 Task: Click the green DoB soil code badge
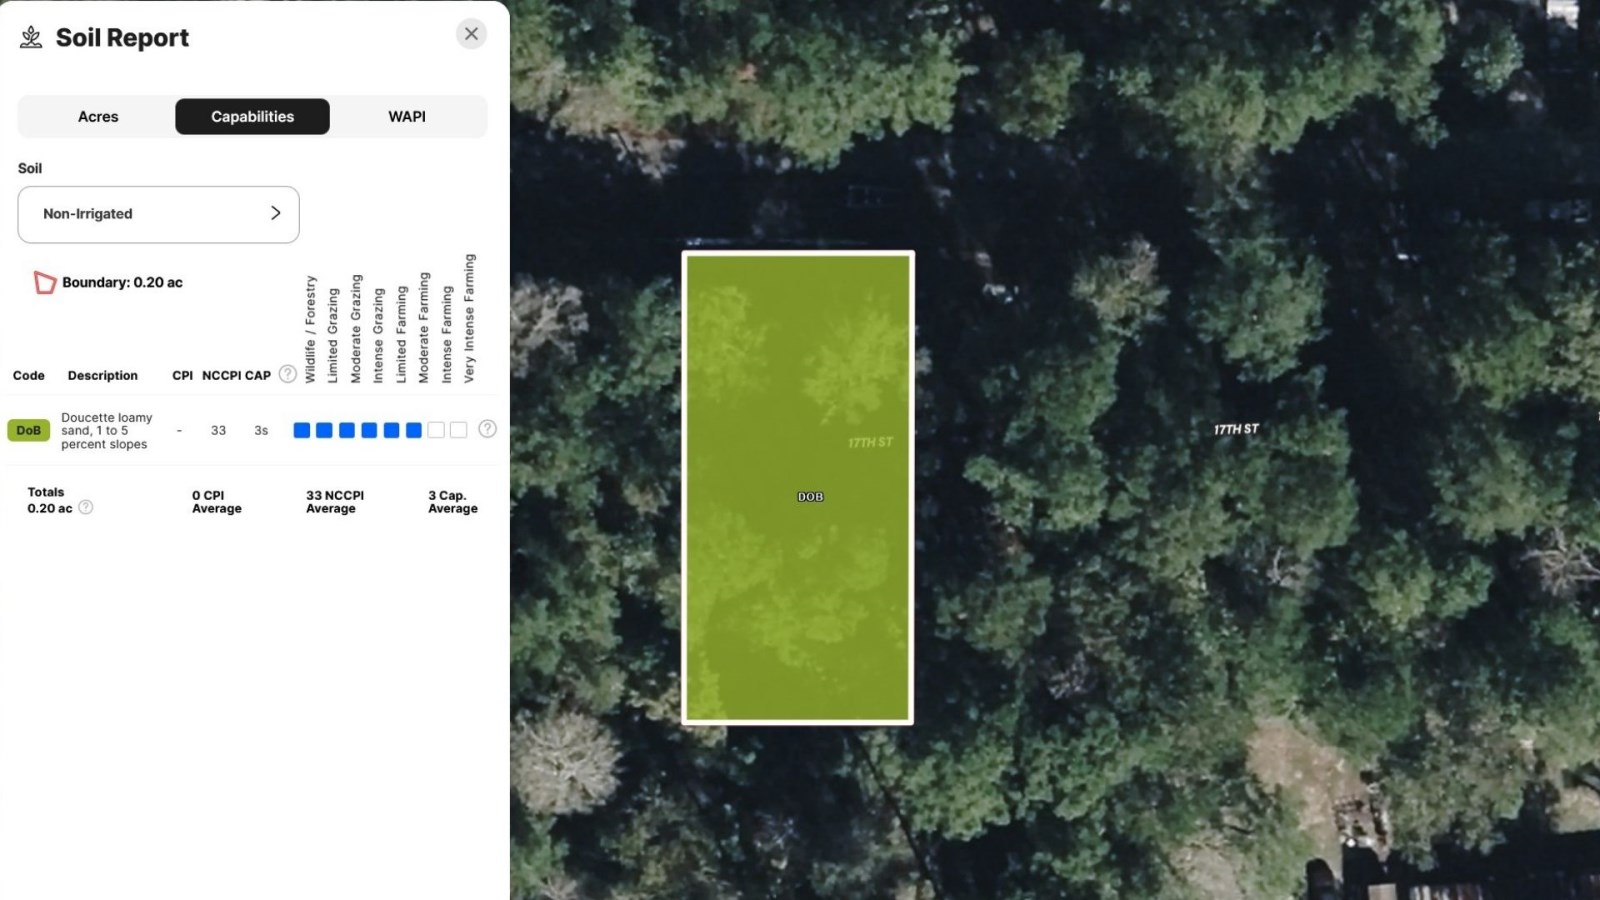28,430
